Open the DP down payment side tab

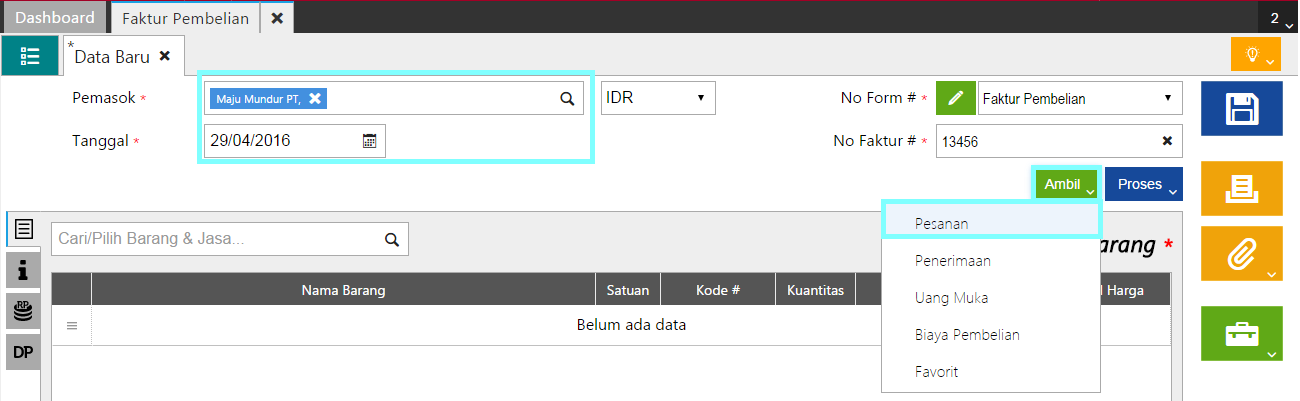pos(23,352)
